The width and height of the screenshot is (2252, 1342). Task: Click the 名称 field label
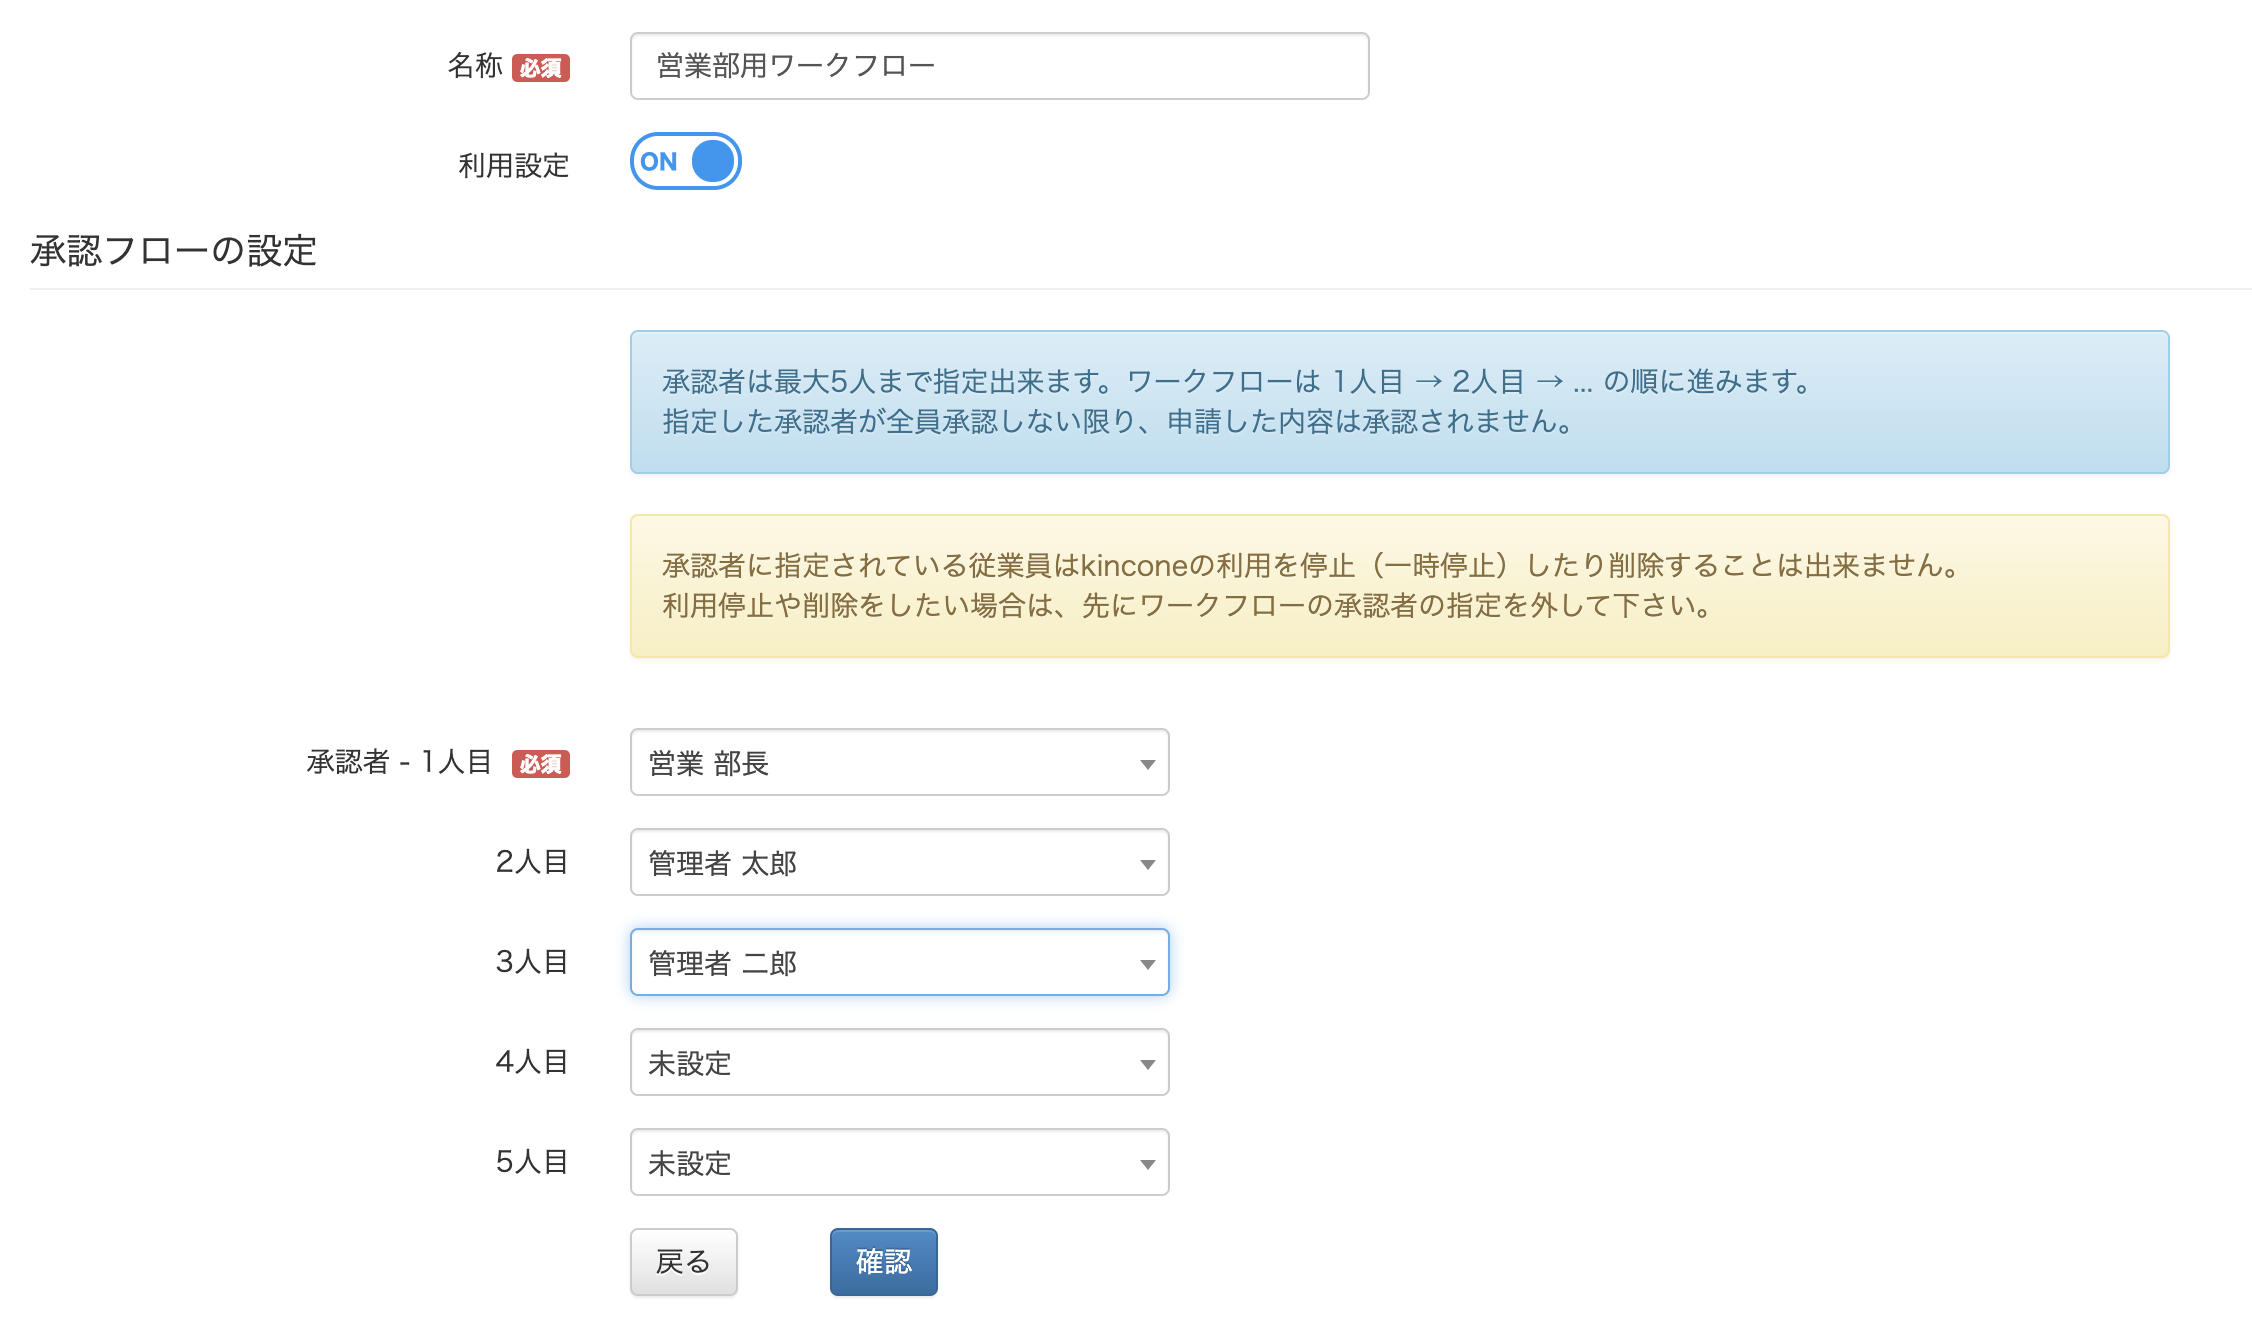[x=474, y=66]
